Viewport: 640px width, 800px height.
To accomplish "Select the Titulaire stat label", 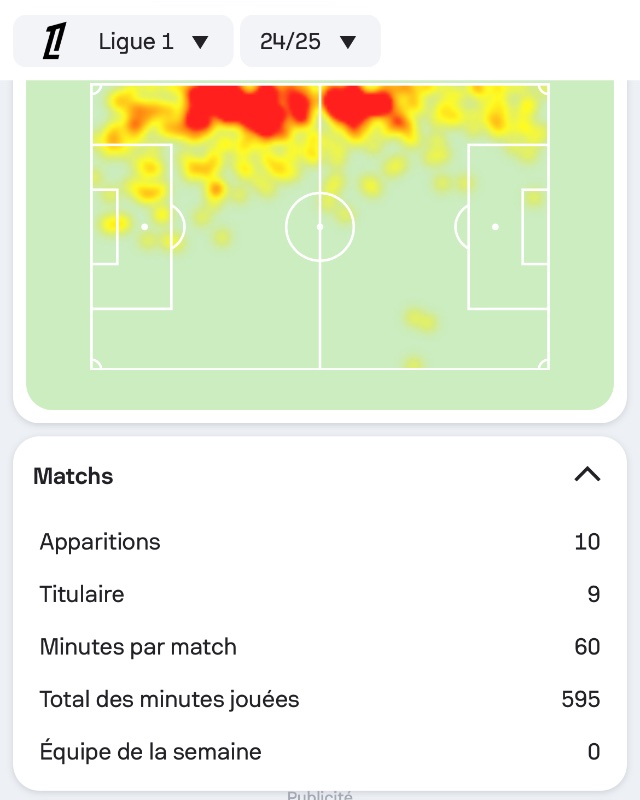I will point(82,594).
